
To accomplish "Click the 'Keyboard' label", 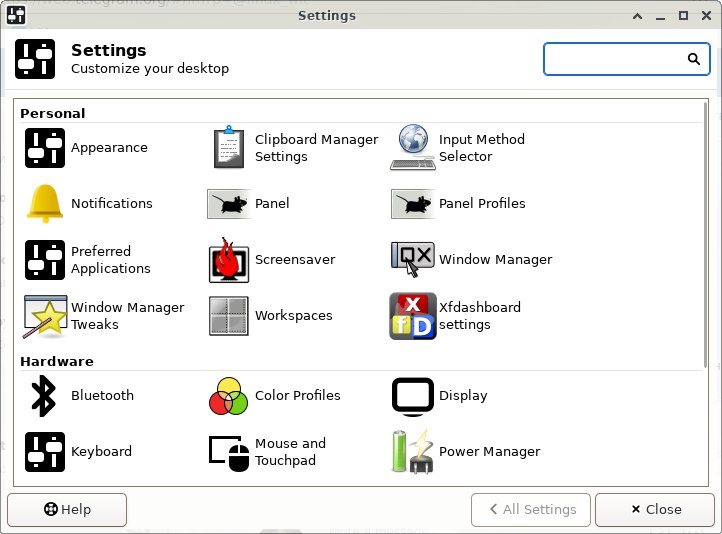I will tap(101, 452).
